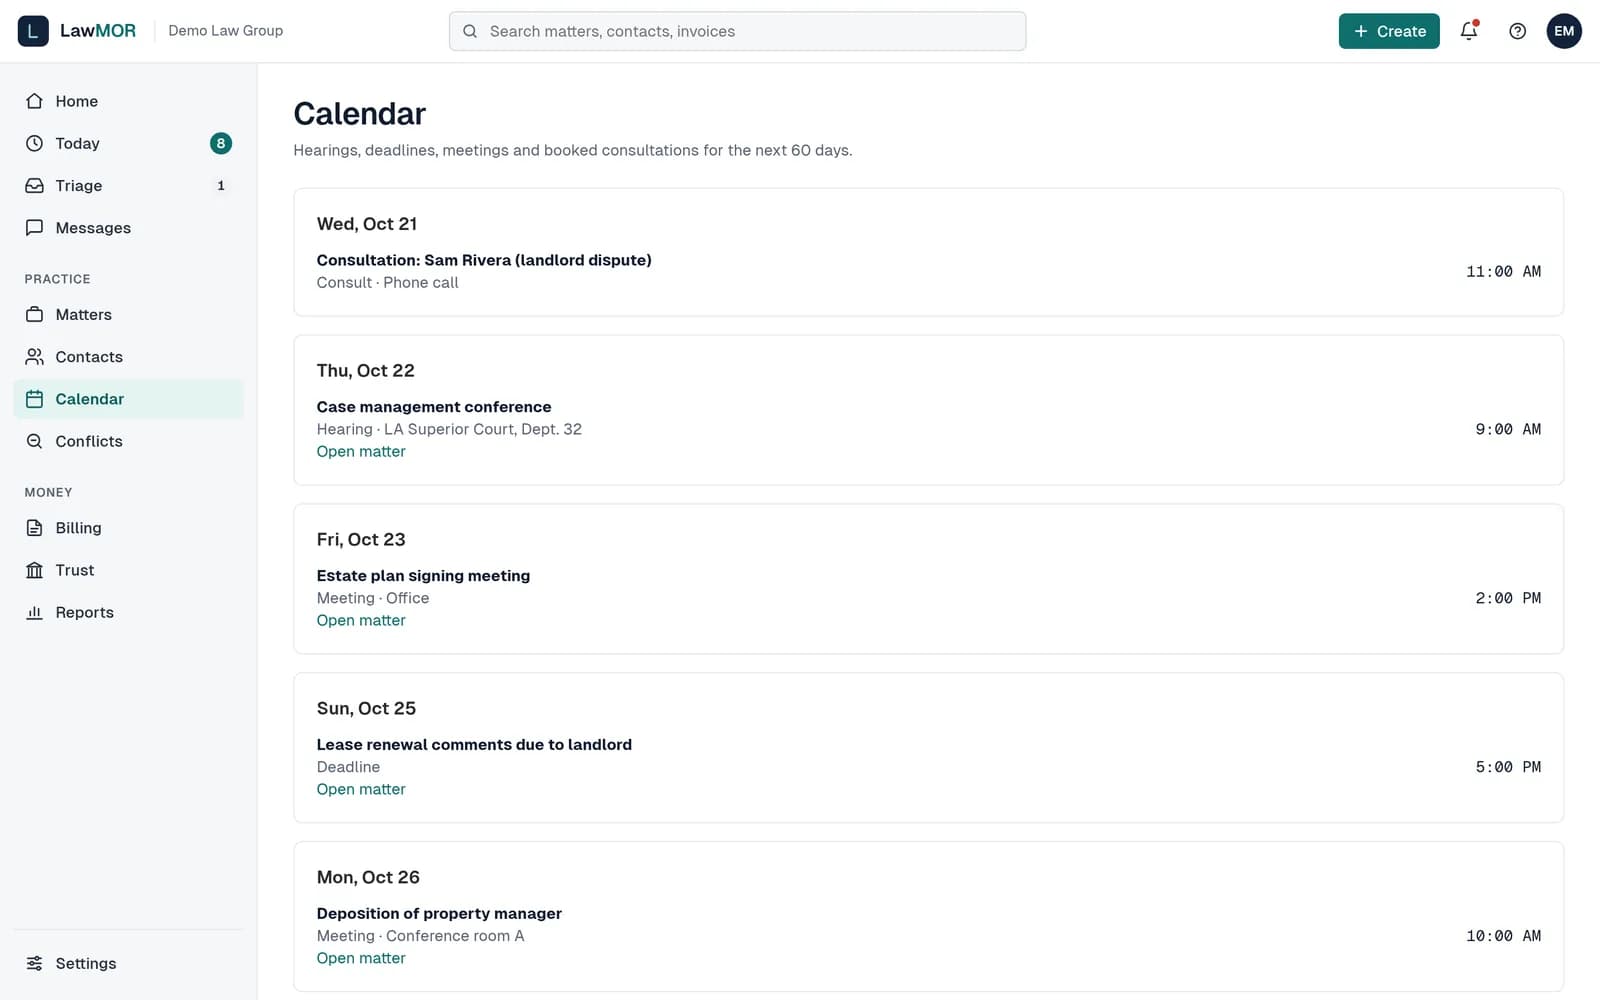This screenshot has width=1600, height=1000.
Task: Click the Triage count badge showing 1
Action: [x=221, y=185]
